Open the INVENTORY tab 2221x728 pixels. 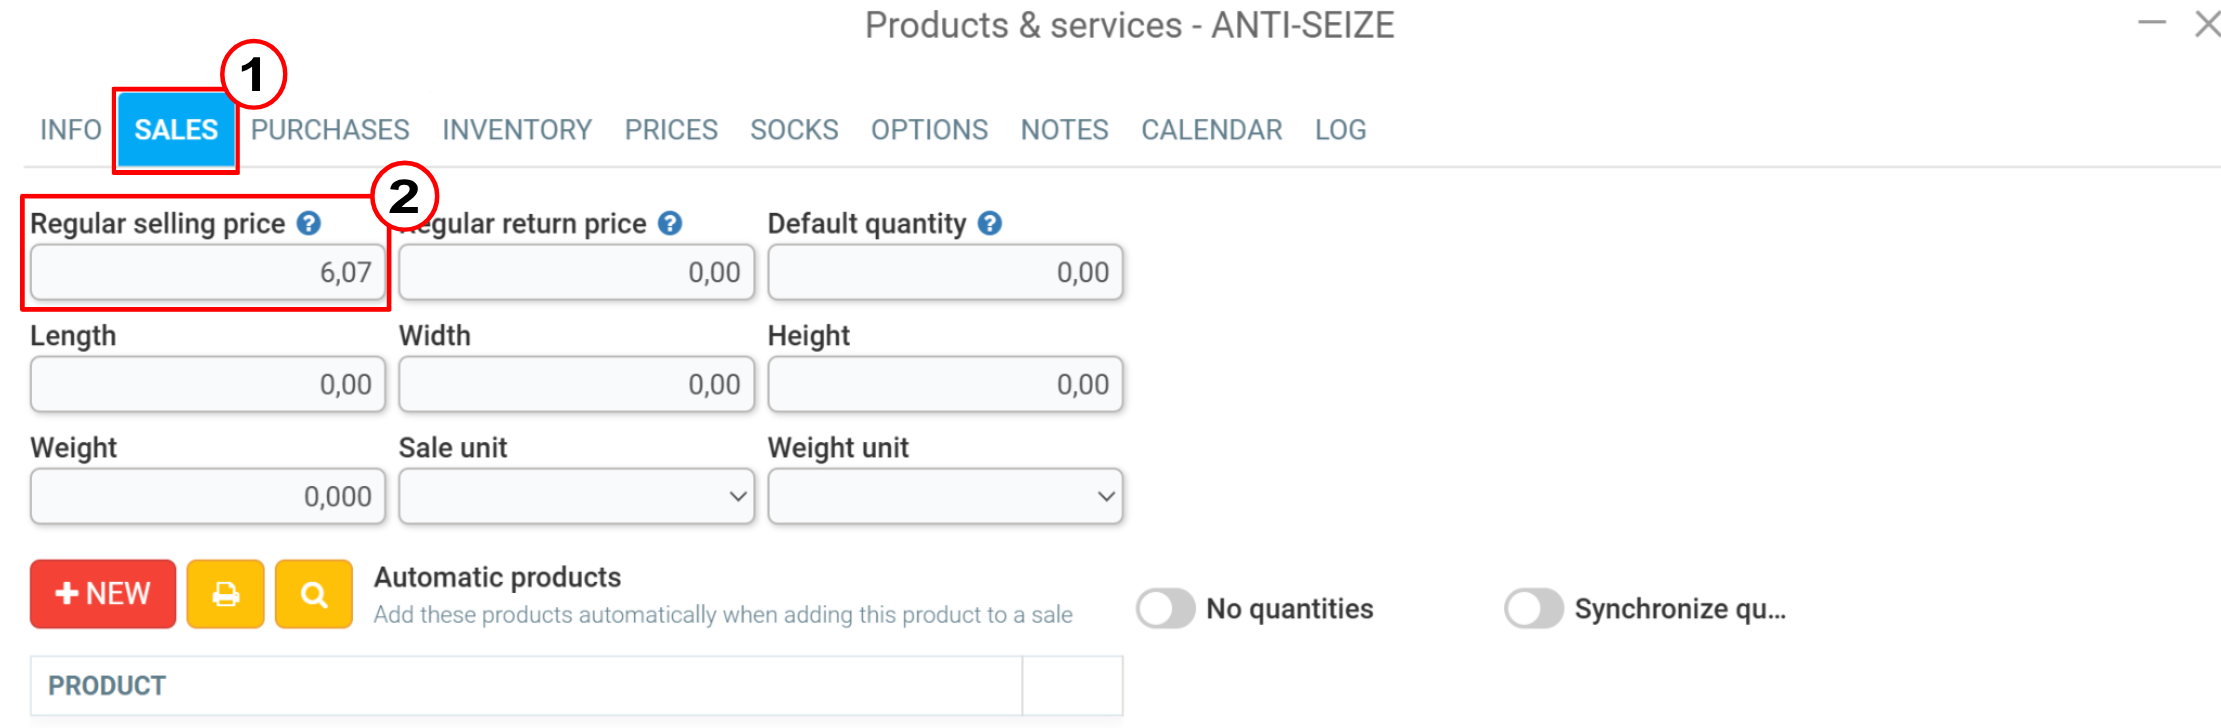click(517, 130)
